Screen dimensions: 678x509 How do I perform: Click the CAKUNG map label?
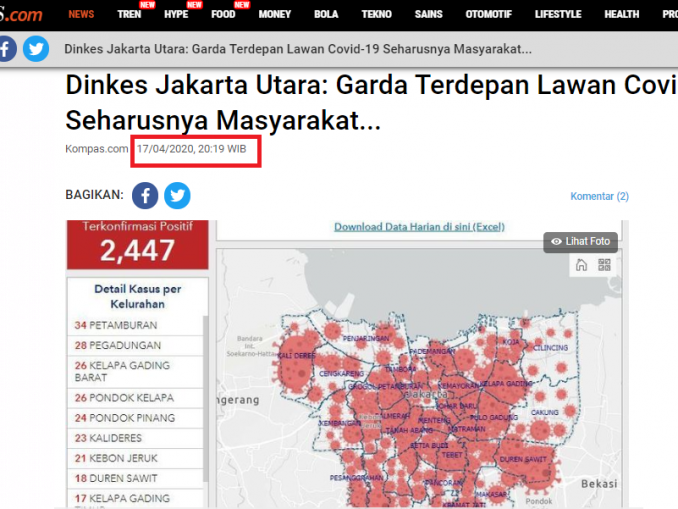click(x=545, y=413)
